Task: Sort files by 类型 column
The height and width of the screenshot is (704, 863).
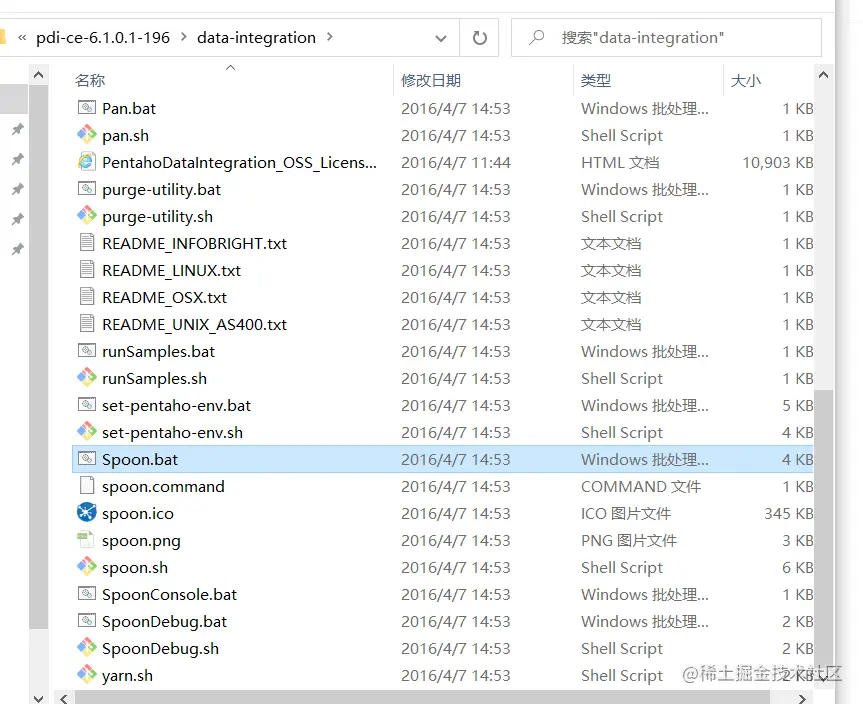Action: (x=596, y=80)
